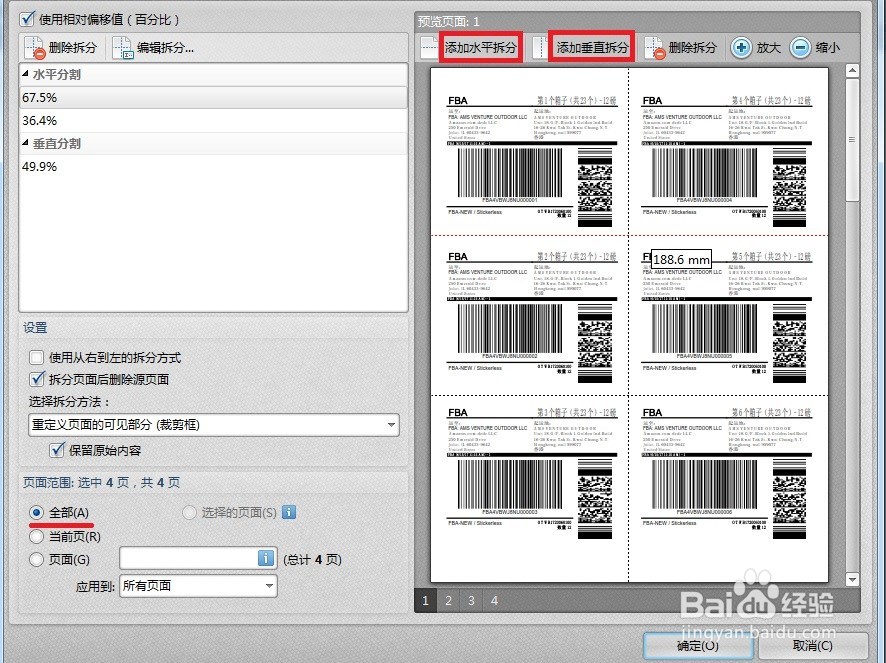
Task: Click the delete split icon in left toolbar
Action: click(x=34, y=47)
